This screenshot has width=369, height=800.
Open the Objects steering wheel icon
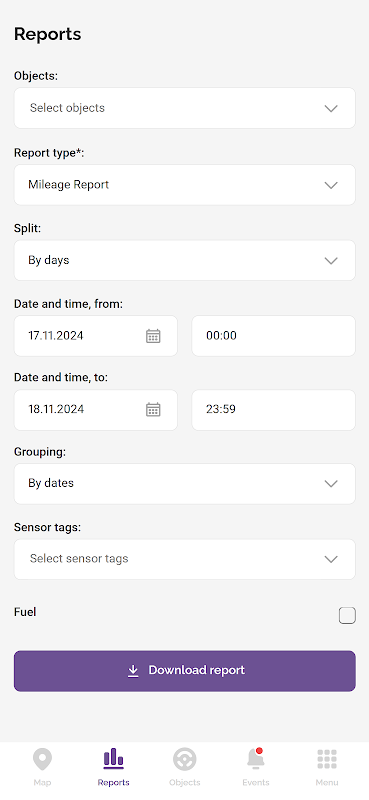185,759
